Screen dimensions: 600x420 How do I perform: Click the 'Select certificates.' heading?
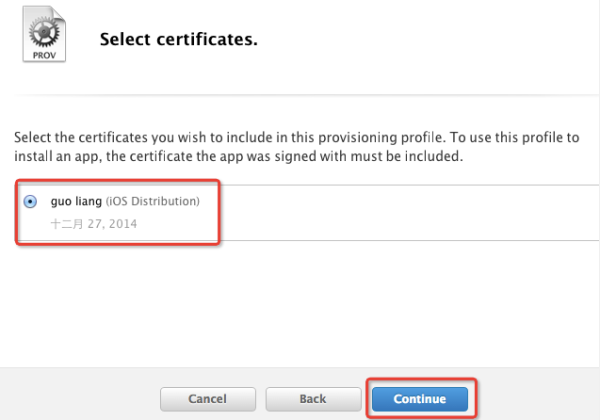[179, 39]
